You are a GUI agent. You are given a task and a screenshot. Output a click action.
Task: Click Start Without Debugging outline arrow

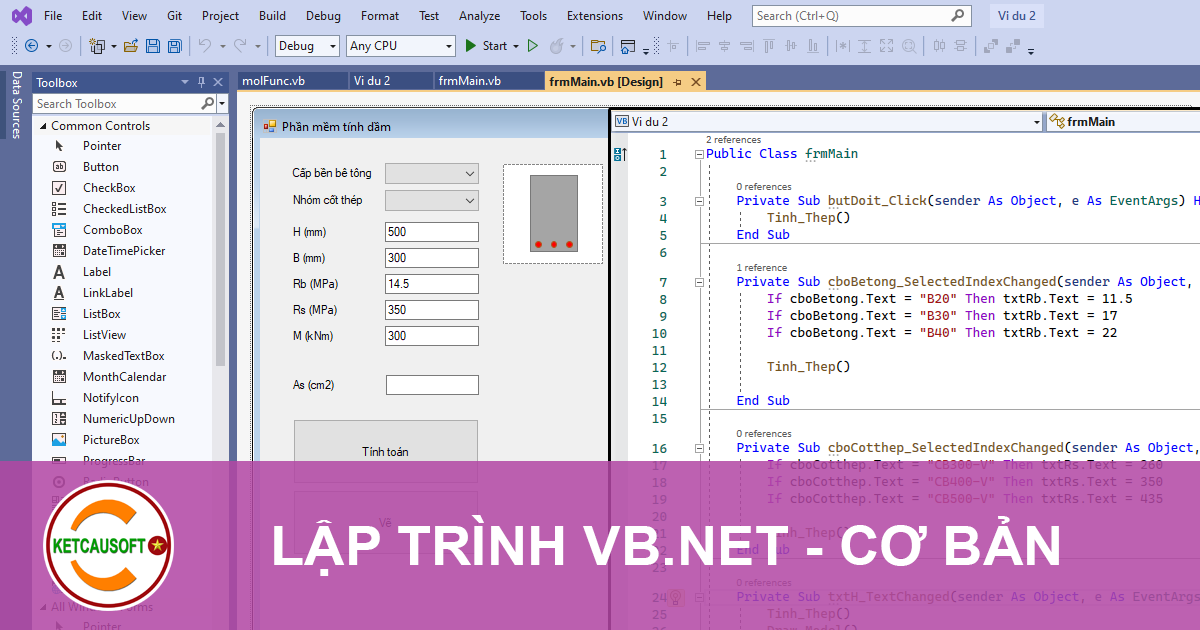(533, 46)
